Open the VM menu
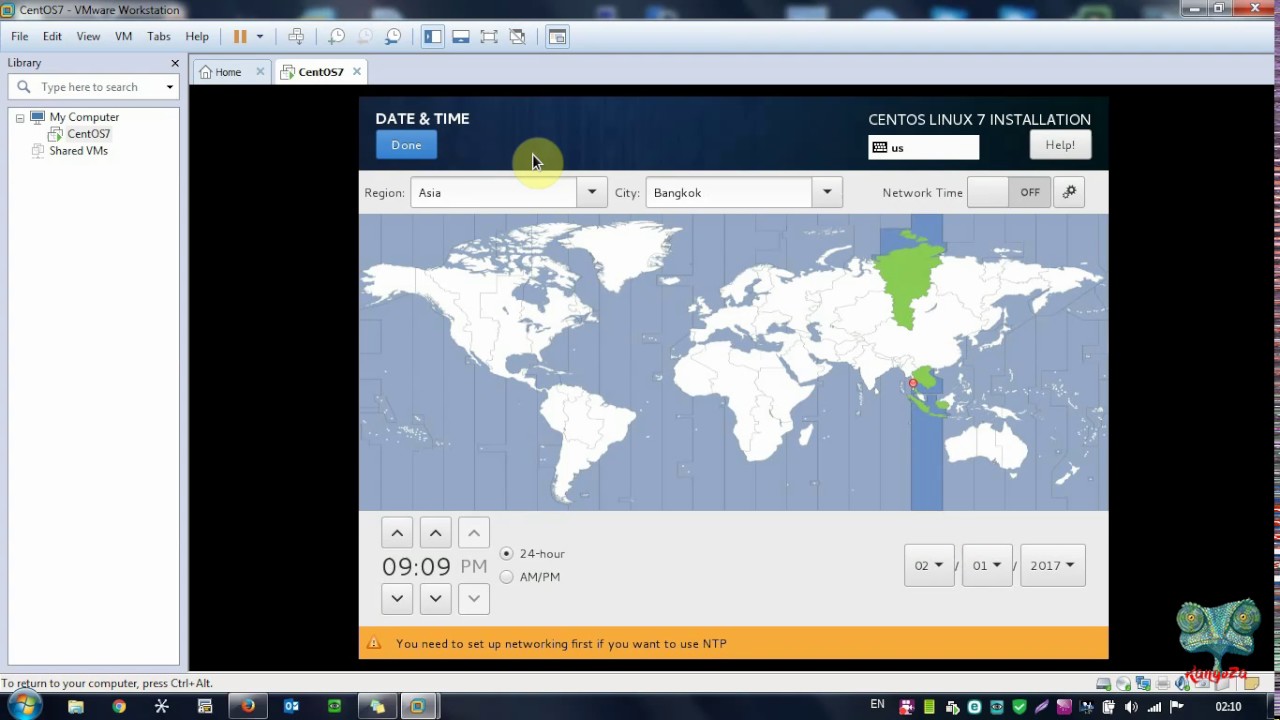Screen dimensions: 1280x720 pyautogui.click(x=123, y=36)
